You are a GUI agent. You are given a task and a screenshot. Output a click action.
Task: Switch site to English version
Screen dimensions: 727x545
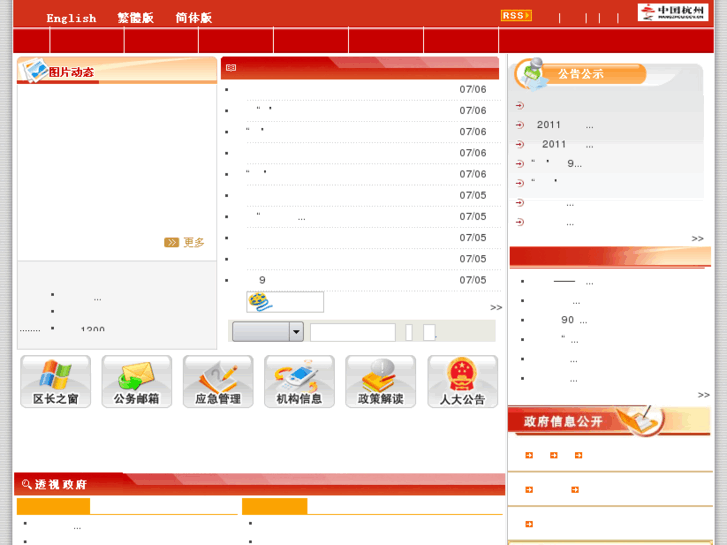tap(71, 18)
